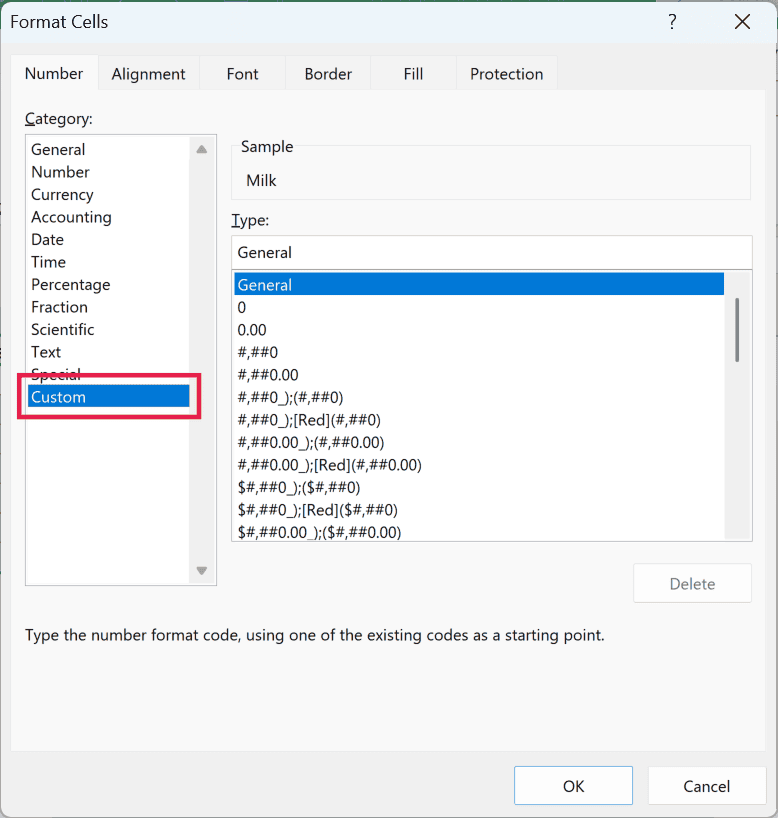The image size is (778, 818).
Task: Click the Delete button
Action: 692,583
